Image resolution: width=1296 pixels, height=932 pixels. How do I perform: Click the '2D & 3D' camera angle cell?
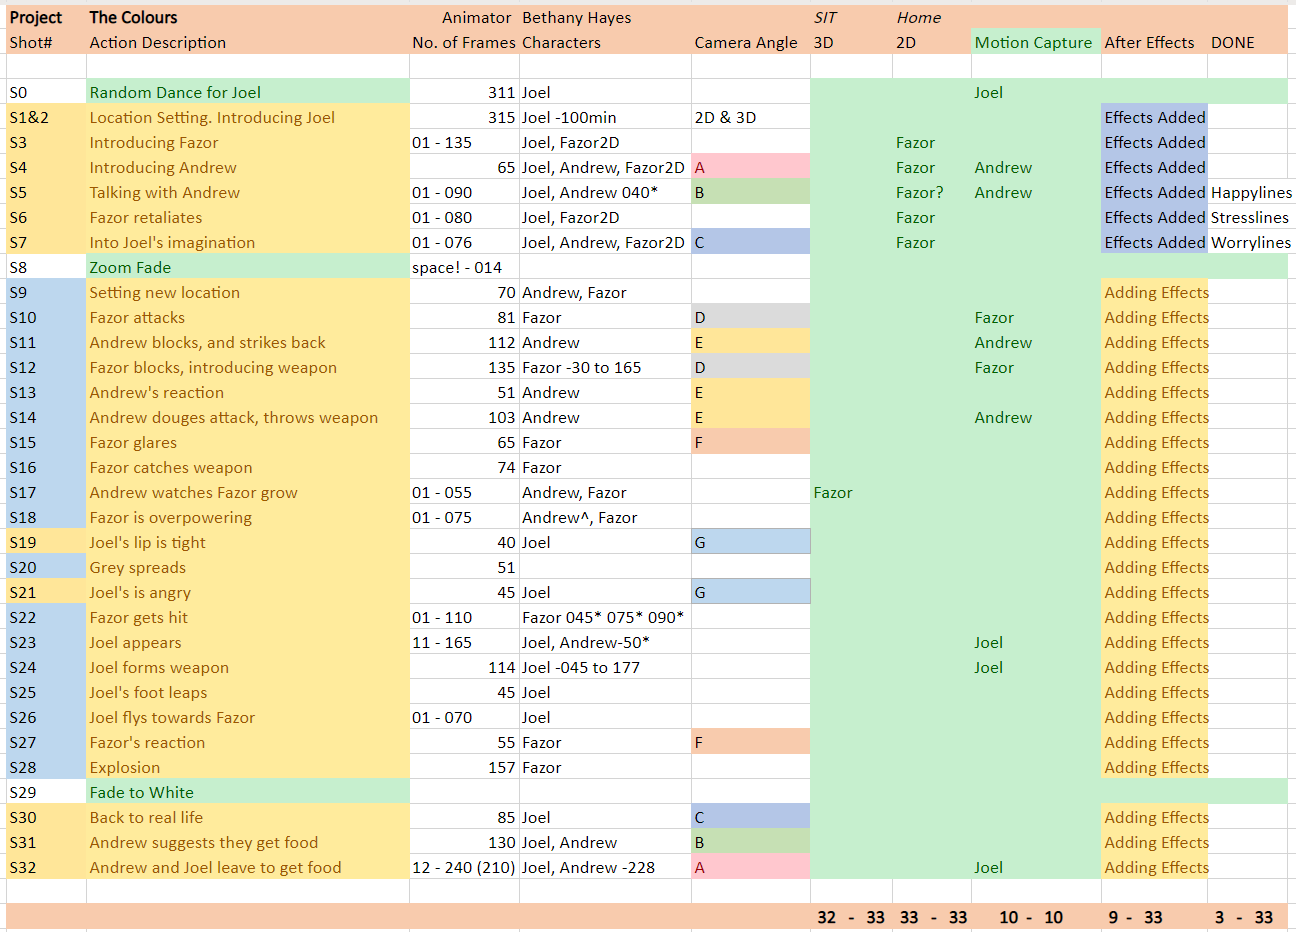pyautogui.click(x=750, y=117)
